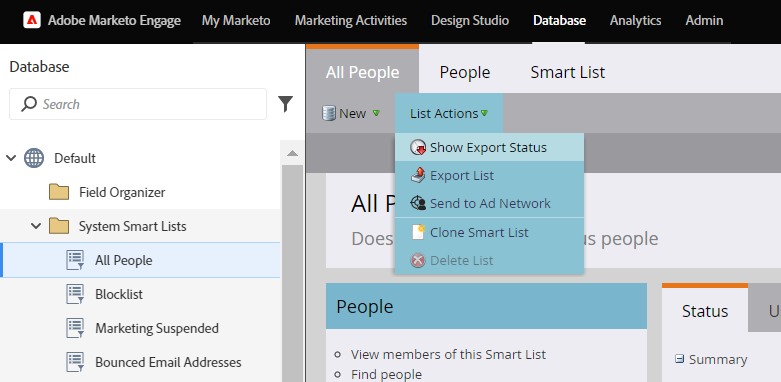Viewport: 781px width, 382px height.
Task: Click the Clone Smart List icon
Action: click(x=418, y=232)
